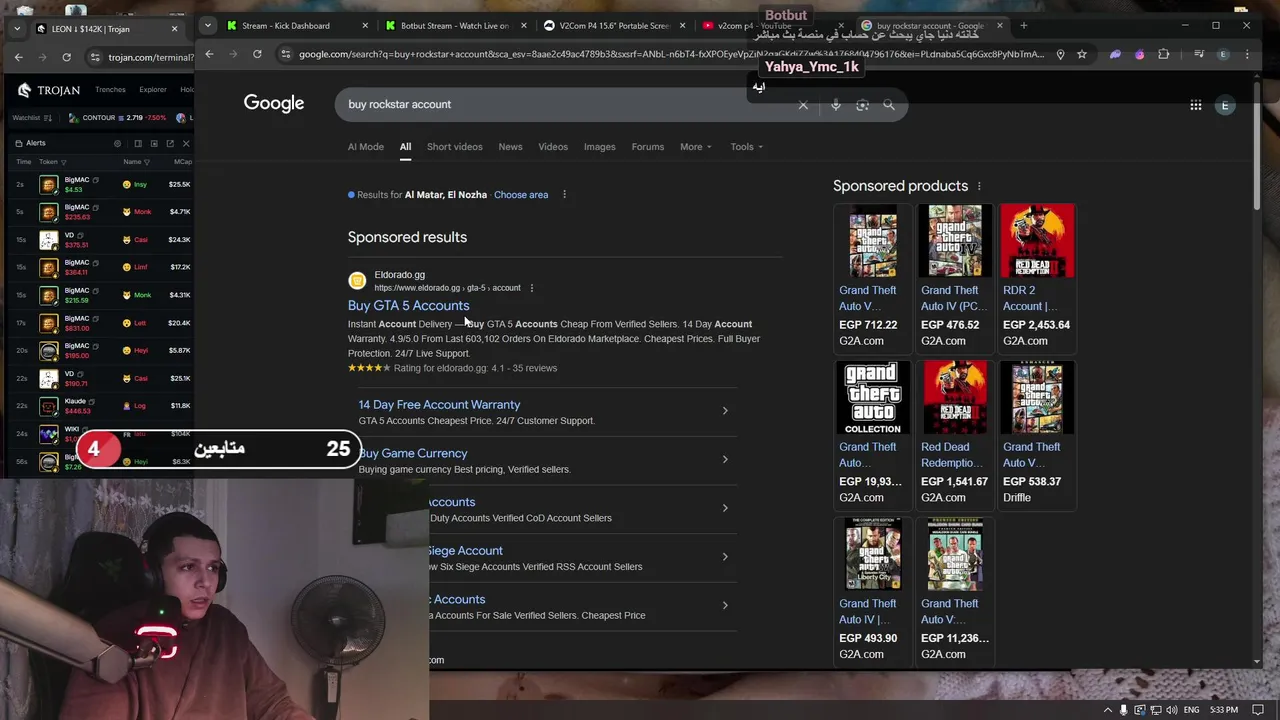Open RDR 2 Account product listing
The height and width of the screenshot is (720, 1280).
point(1037,278)
